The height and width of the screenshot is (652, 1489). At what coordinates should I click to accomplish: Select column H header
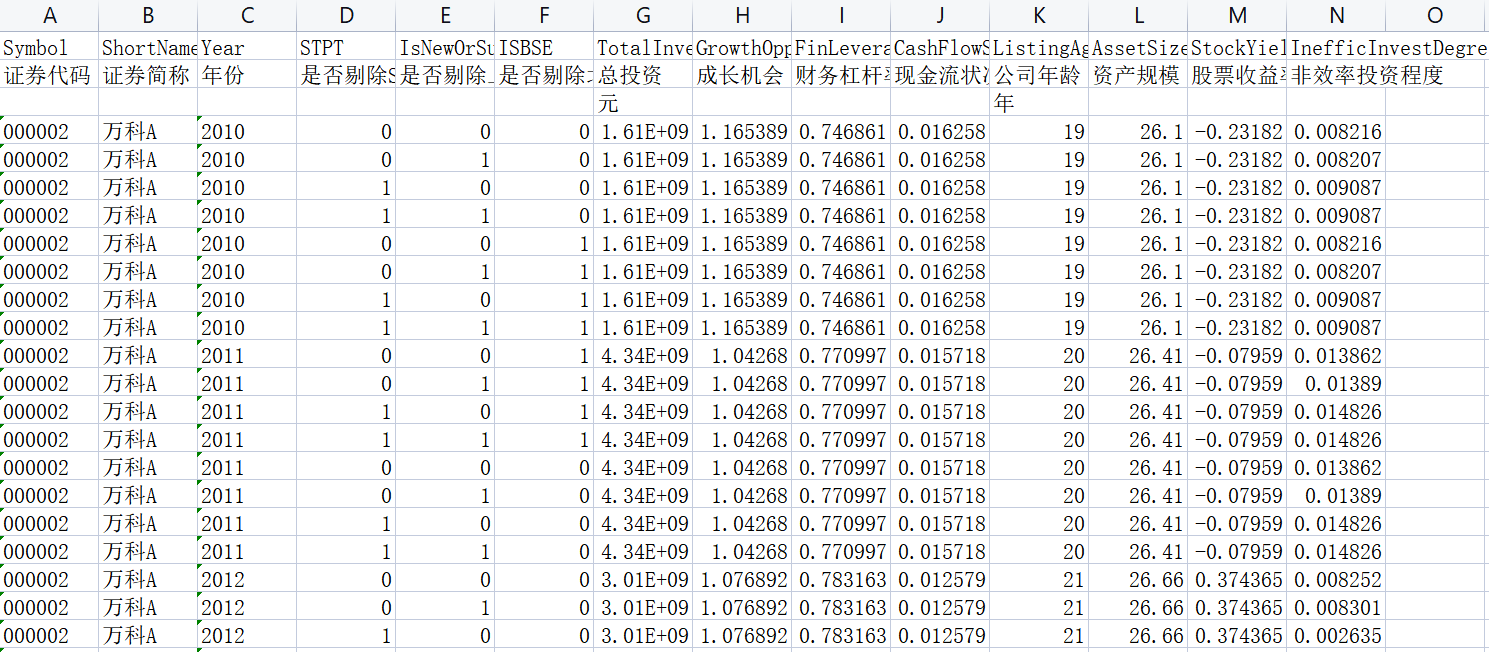(x=743, y=15)
